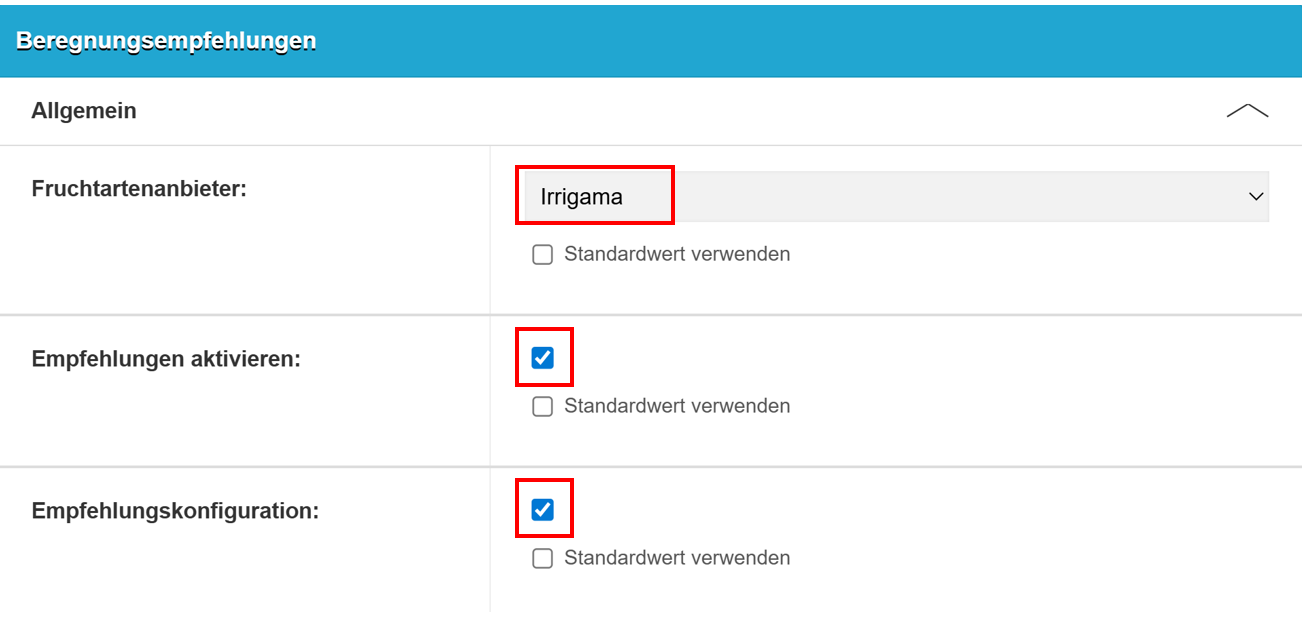The height and width of the screenshot is (637, 1302).
Task: Tick Standardwert verwenden checkbox below Empfehlungen aktivieren
Action: (x=543, y=407)
